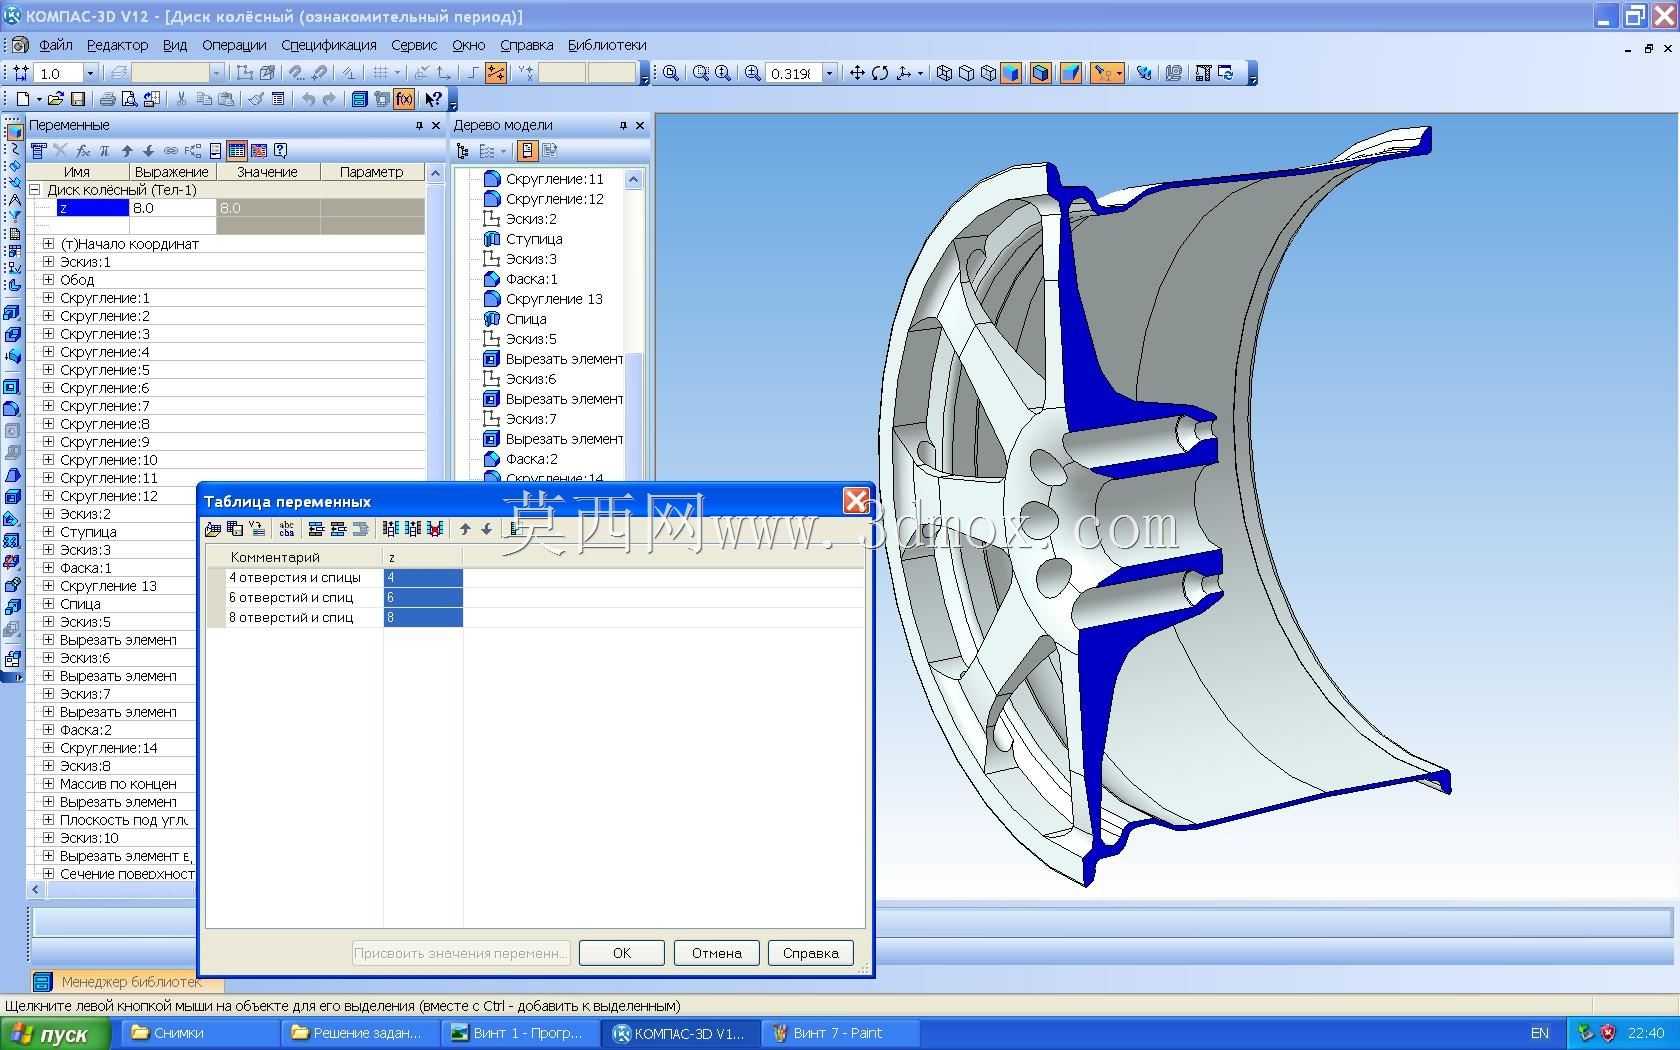This screenshot has width=1680, height=1050.
Task: Click the 8.0 expression cell of z
Action: tap(173, 208)
